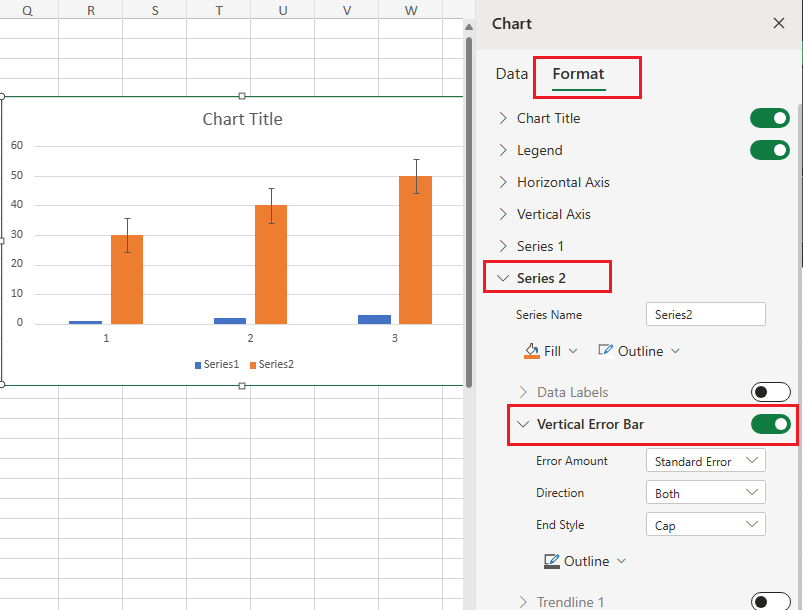803x610 pixels.
Task: Click the vertical axis label 60
Action: [x=16, y=145]
